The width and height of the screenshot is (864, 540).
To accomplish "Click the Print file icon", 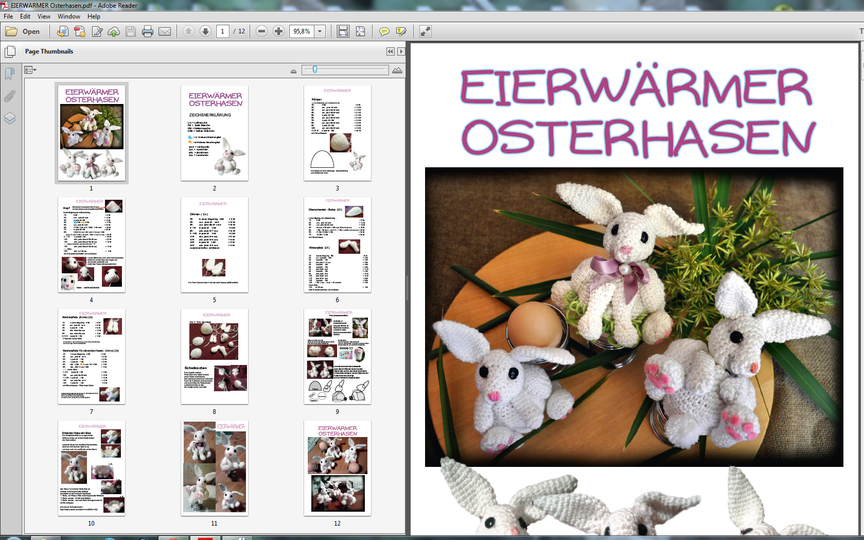I will (147, 31).
